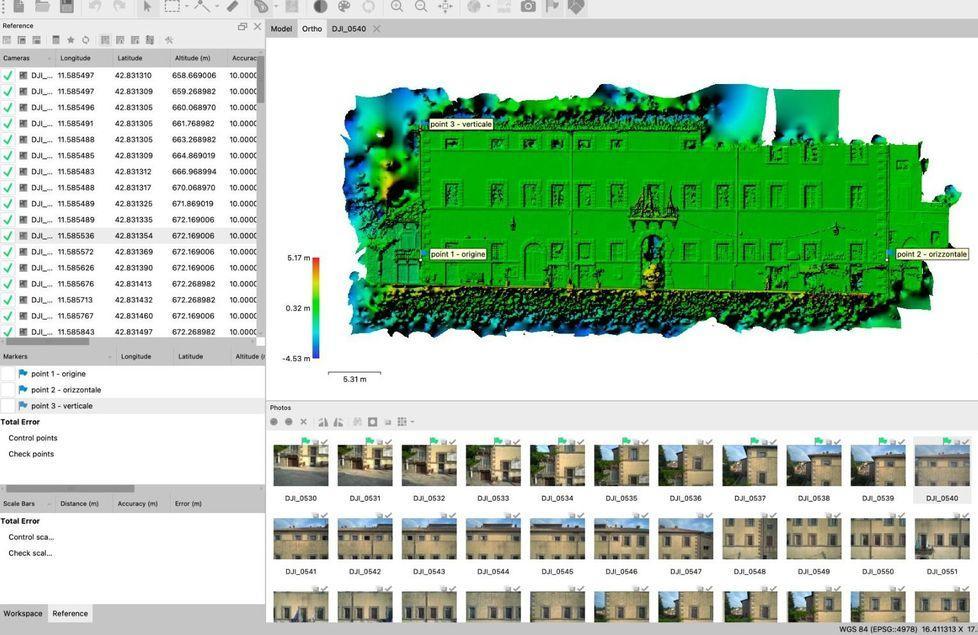Uncheck the camera at altitude 658.669006
The height and width of the screenshot is (635, 978).
[x=7, y=75]
